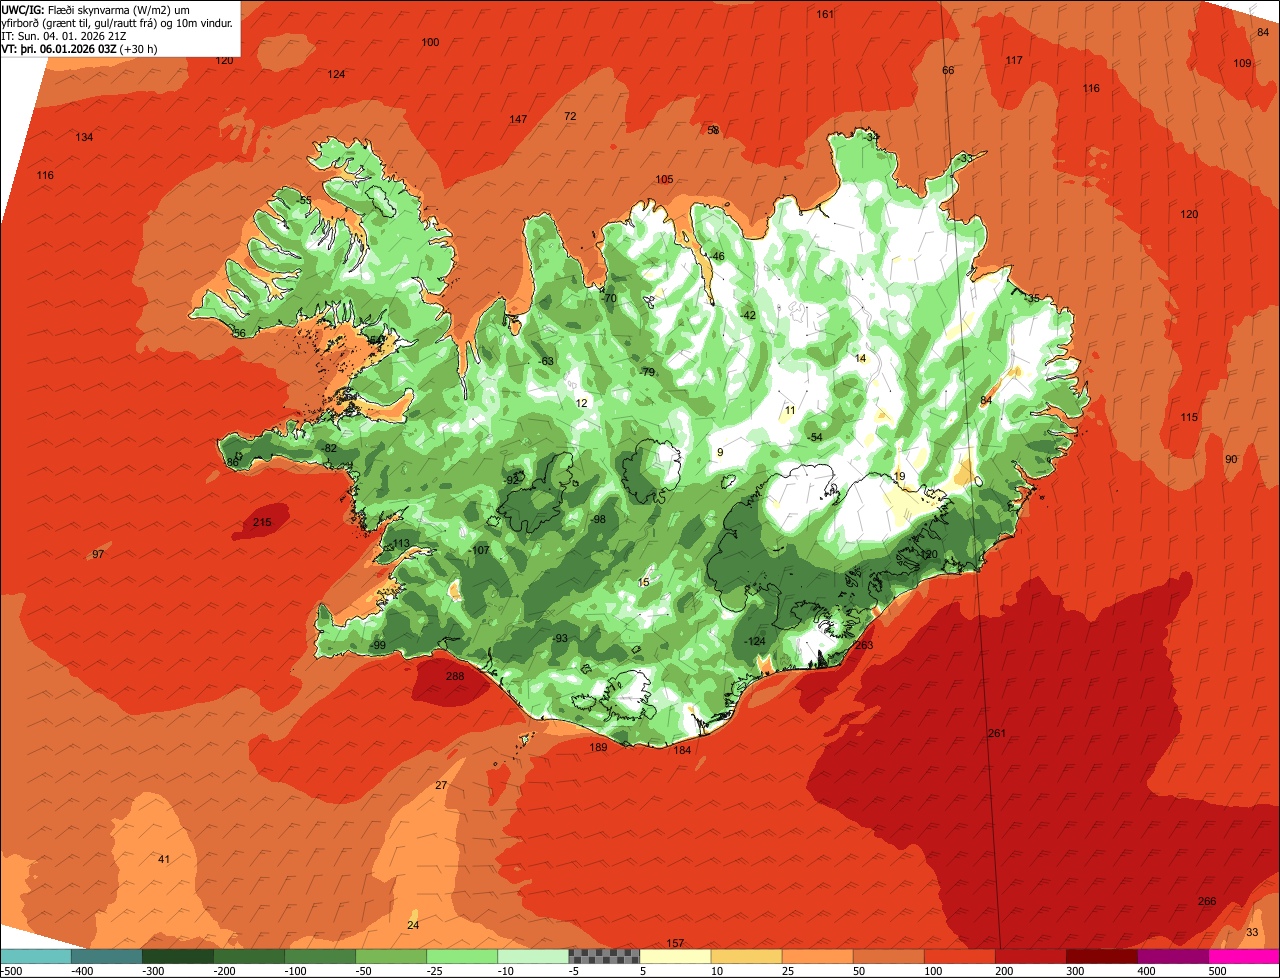This screenshot has height=978, width=1280.
Task: Click the flux value '24' near the bottom
Action: point(413,926)
